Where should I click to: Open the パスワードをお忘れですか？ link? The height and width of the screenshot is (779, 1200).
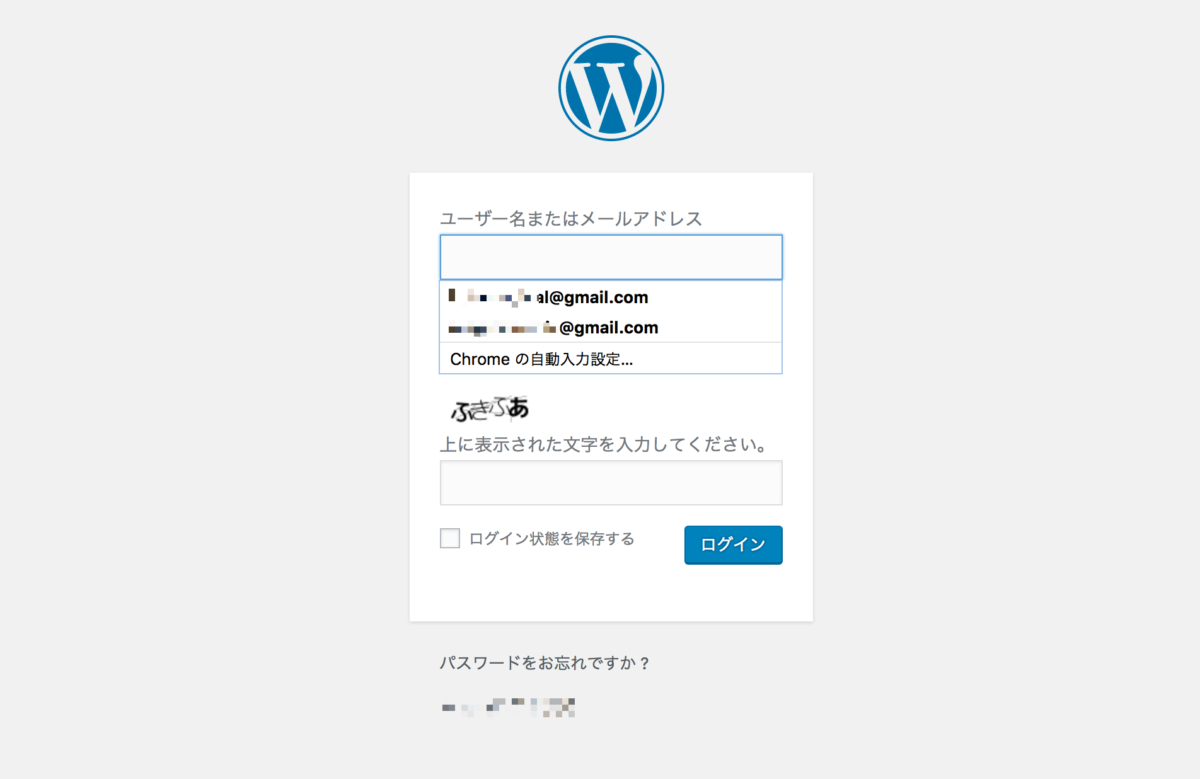[x=545, y=662]
